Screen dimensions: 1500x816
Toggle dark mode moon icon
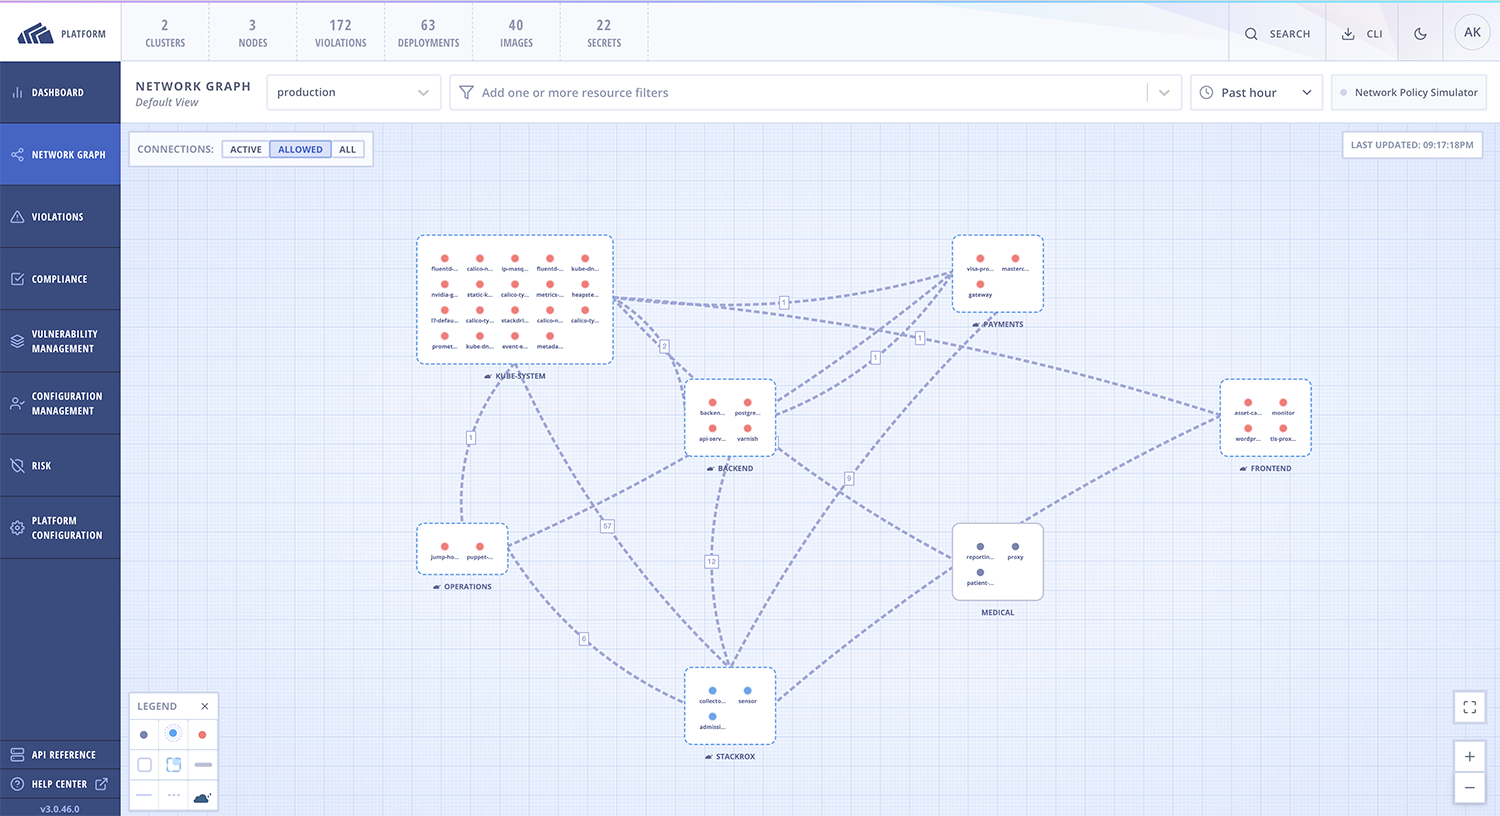pyautogui.click(x=1420, y=34)
